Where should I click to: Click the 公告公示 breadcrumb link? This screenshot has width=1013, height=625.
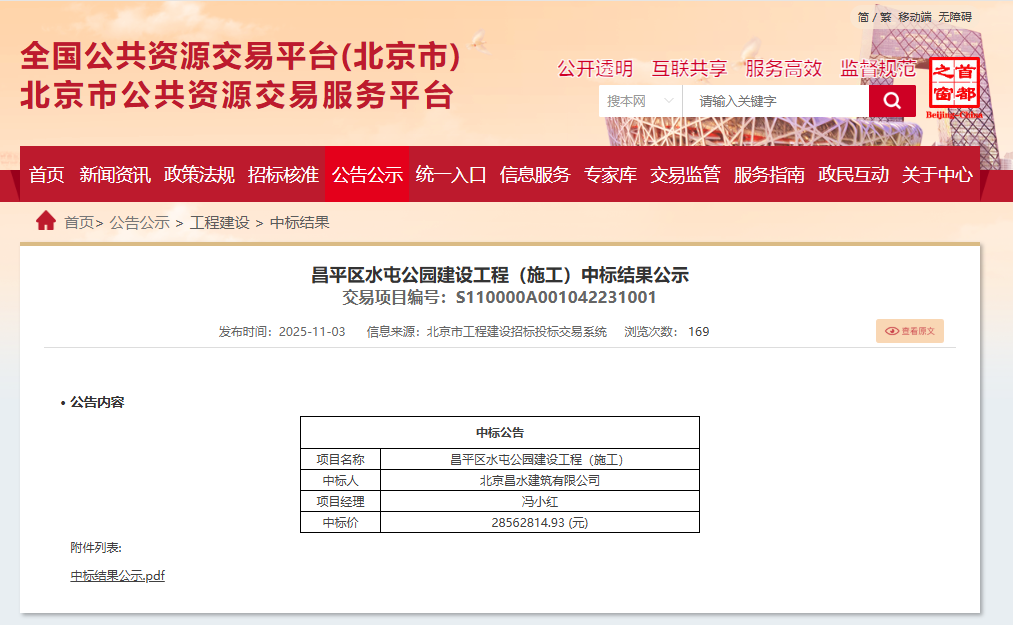coord(139,223)
